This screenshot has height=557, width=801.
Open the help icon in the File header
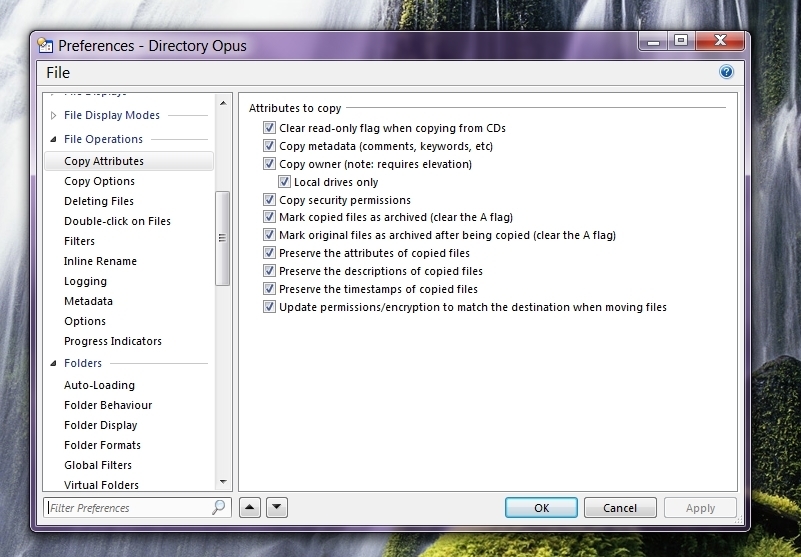point(726,72)
